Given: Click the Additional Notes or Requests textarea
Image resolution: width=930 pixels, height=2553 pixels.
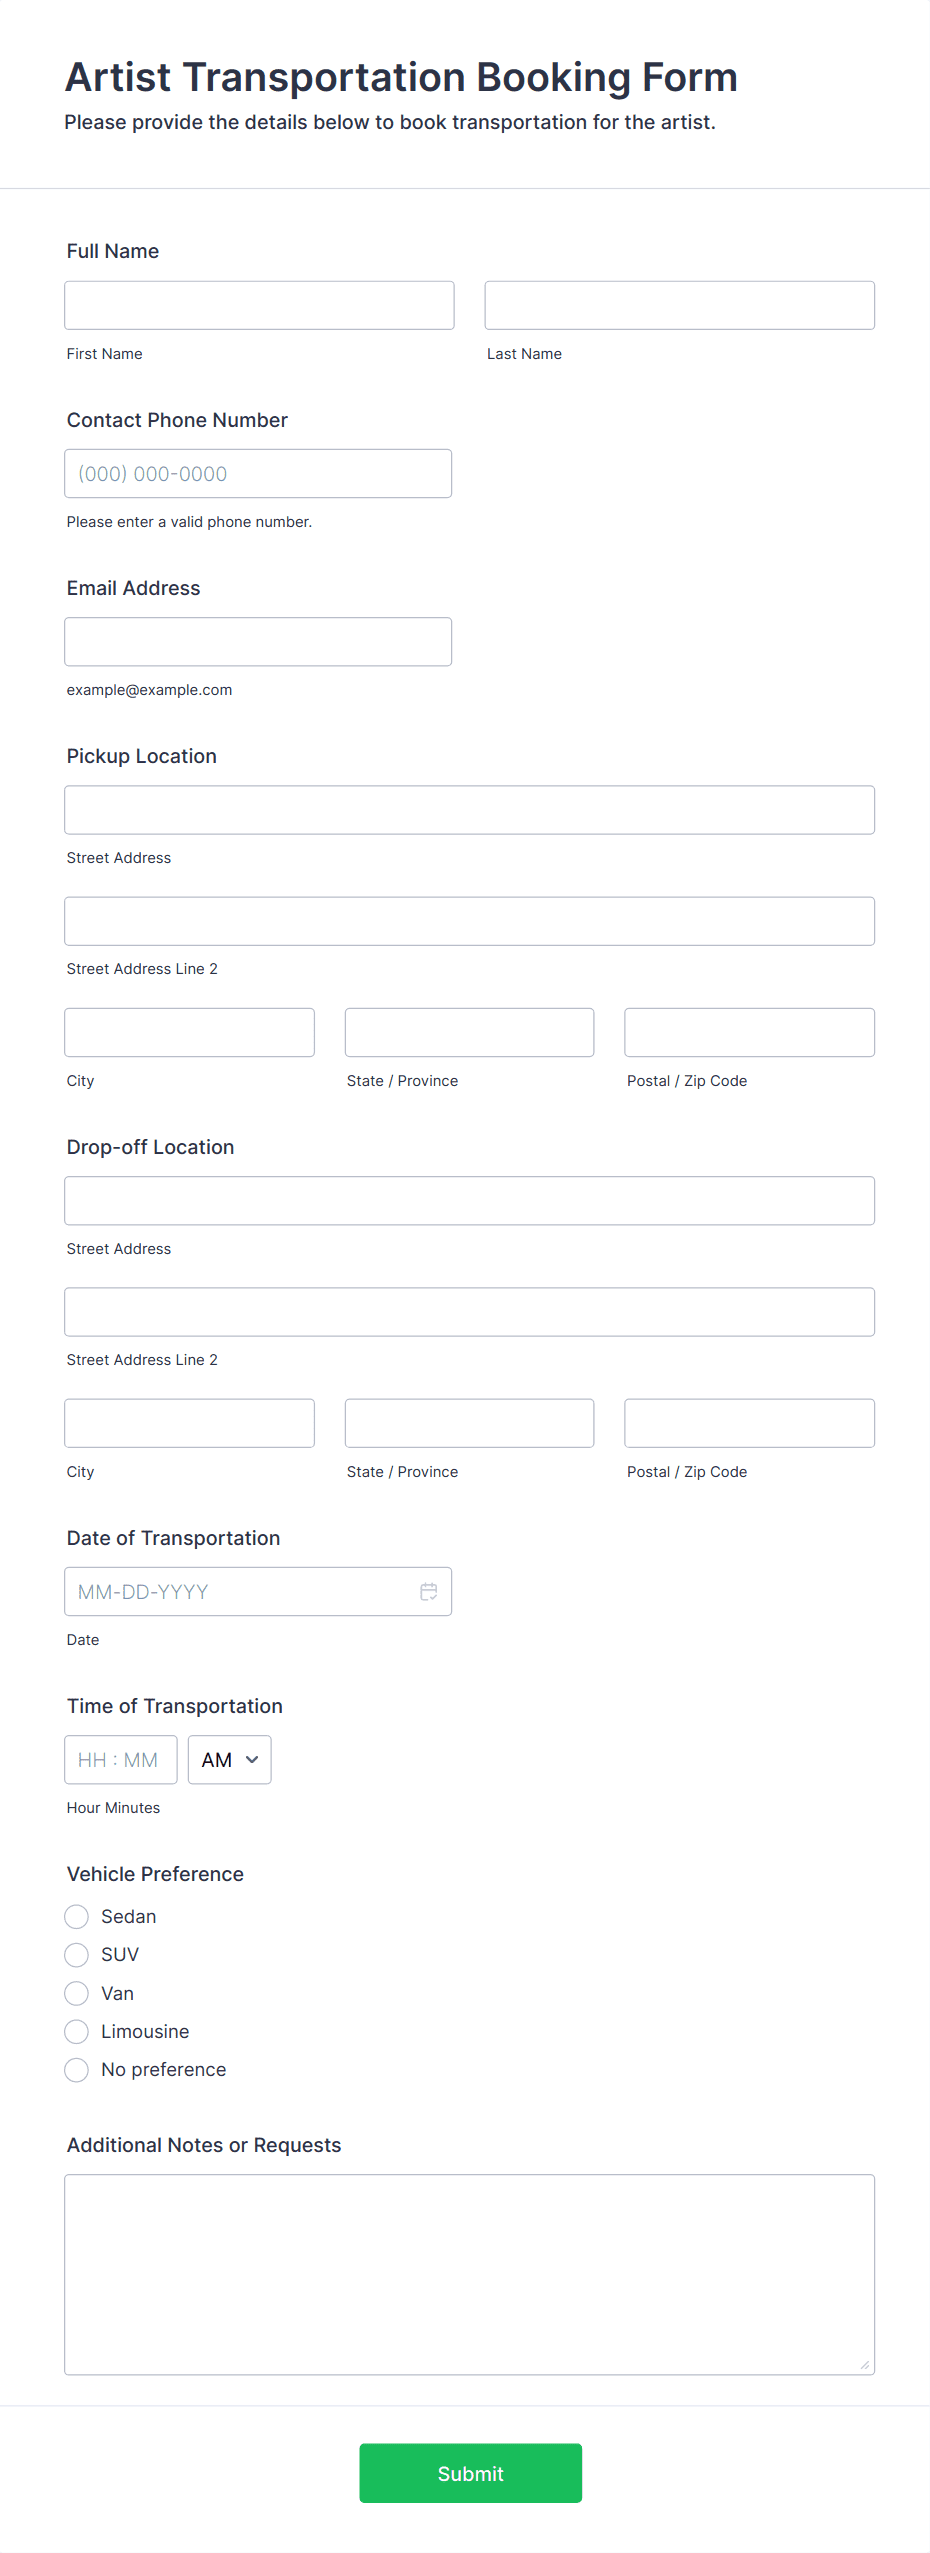Looking at the screenshot, I should coord(469,2273).
